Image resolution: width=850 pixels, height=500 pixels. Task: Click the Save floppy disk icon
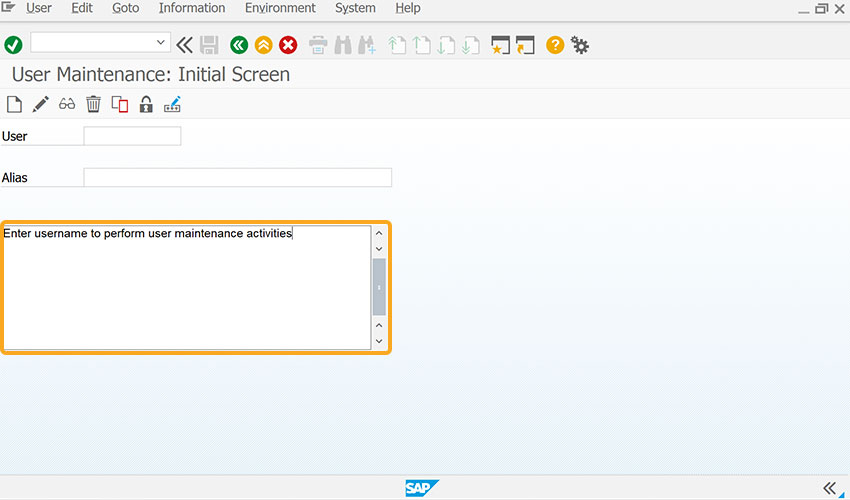pos(209,45)
